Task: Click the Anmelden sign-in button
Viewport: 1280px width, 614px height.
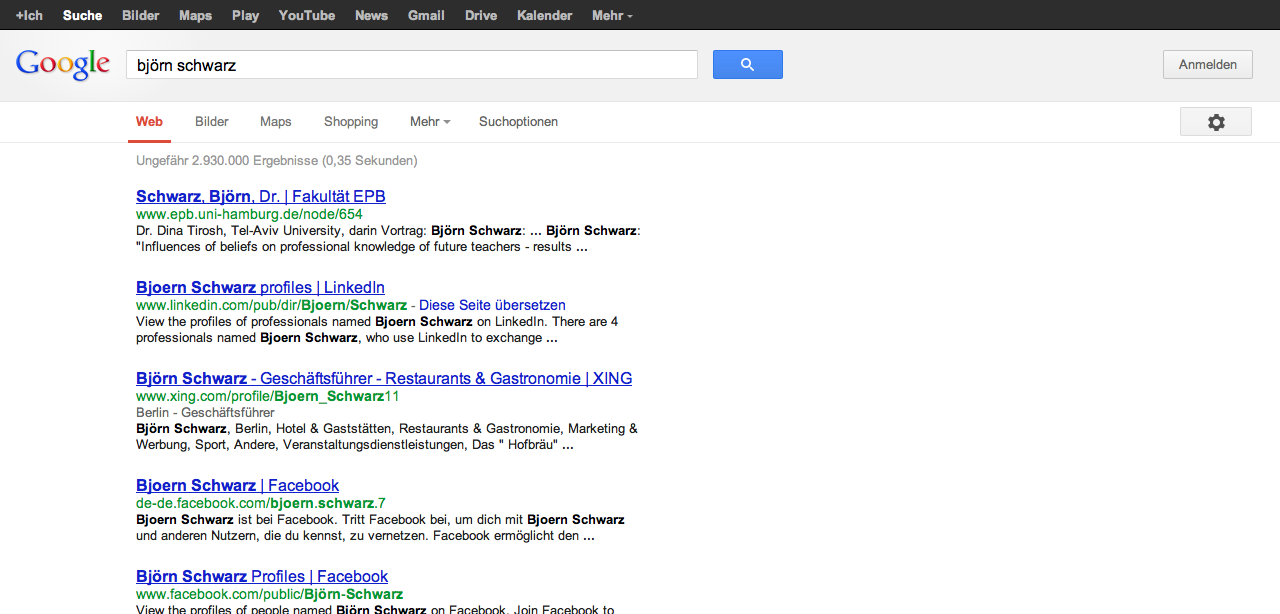Action: (1207, 65)
